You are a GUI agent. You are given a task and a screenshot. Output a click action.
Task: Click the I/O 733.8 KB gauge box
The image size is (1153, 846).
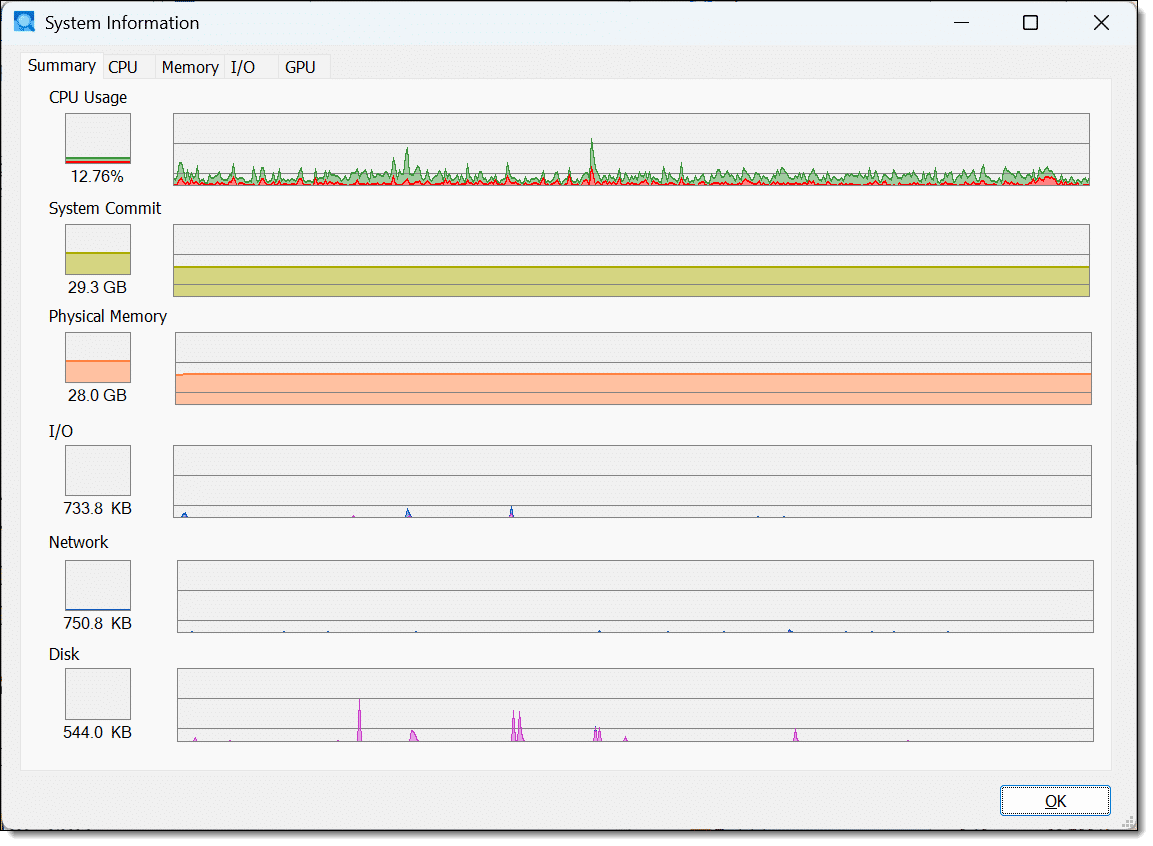[x=98, y=470]
